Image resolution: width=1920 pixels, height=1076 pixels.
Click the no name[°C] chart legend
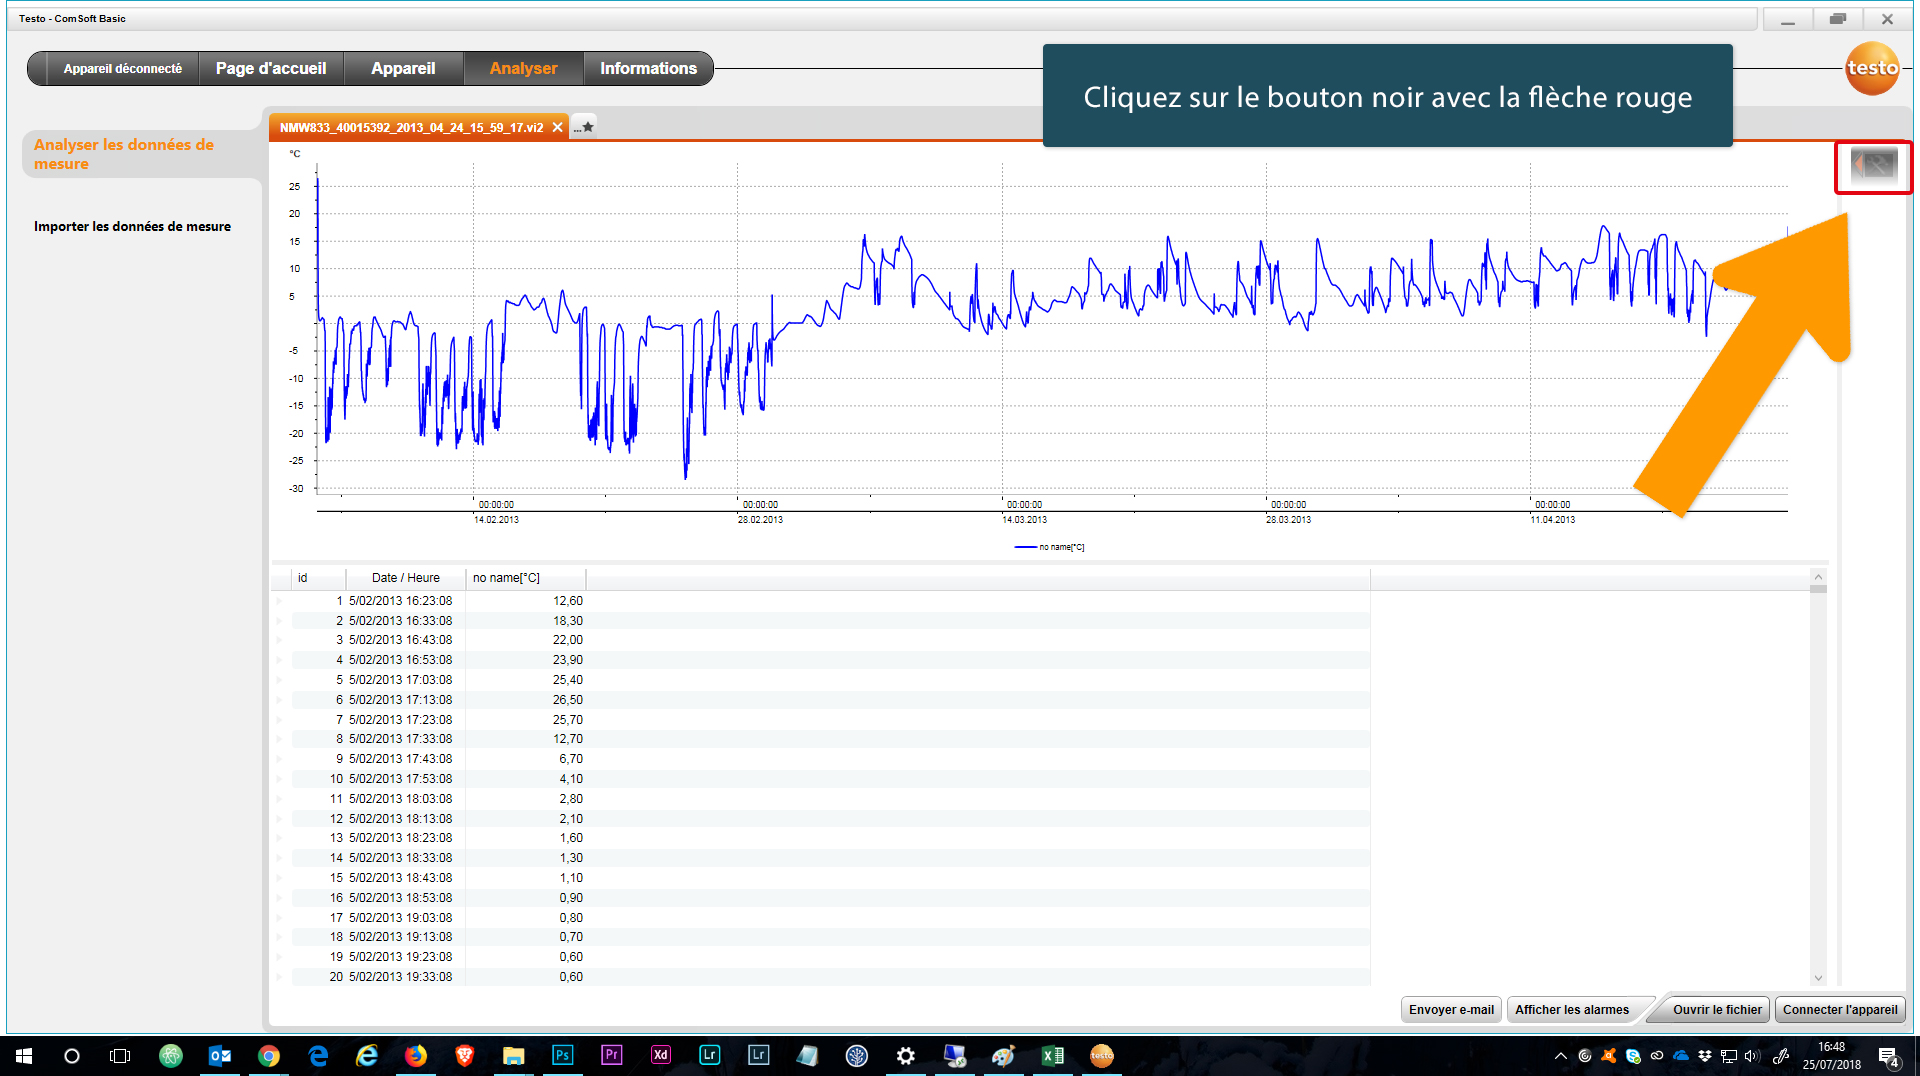coord(1049,547)
